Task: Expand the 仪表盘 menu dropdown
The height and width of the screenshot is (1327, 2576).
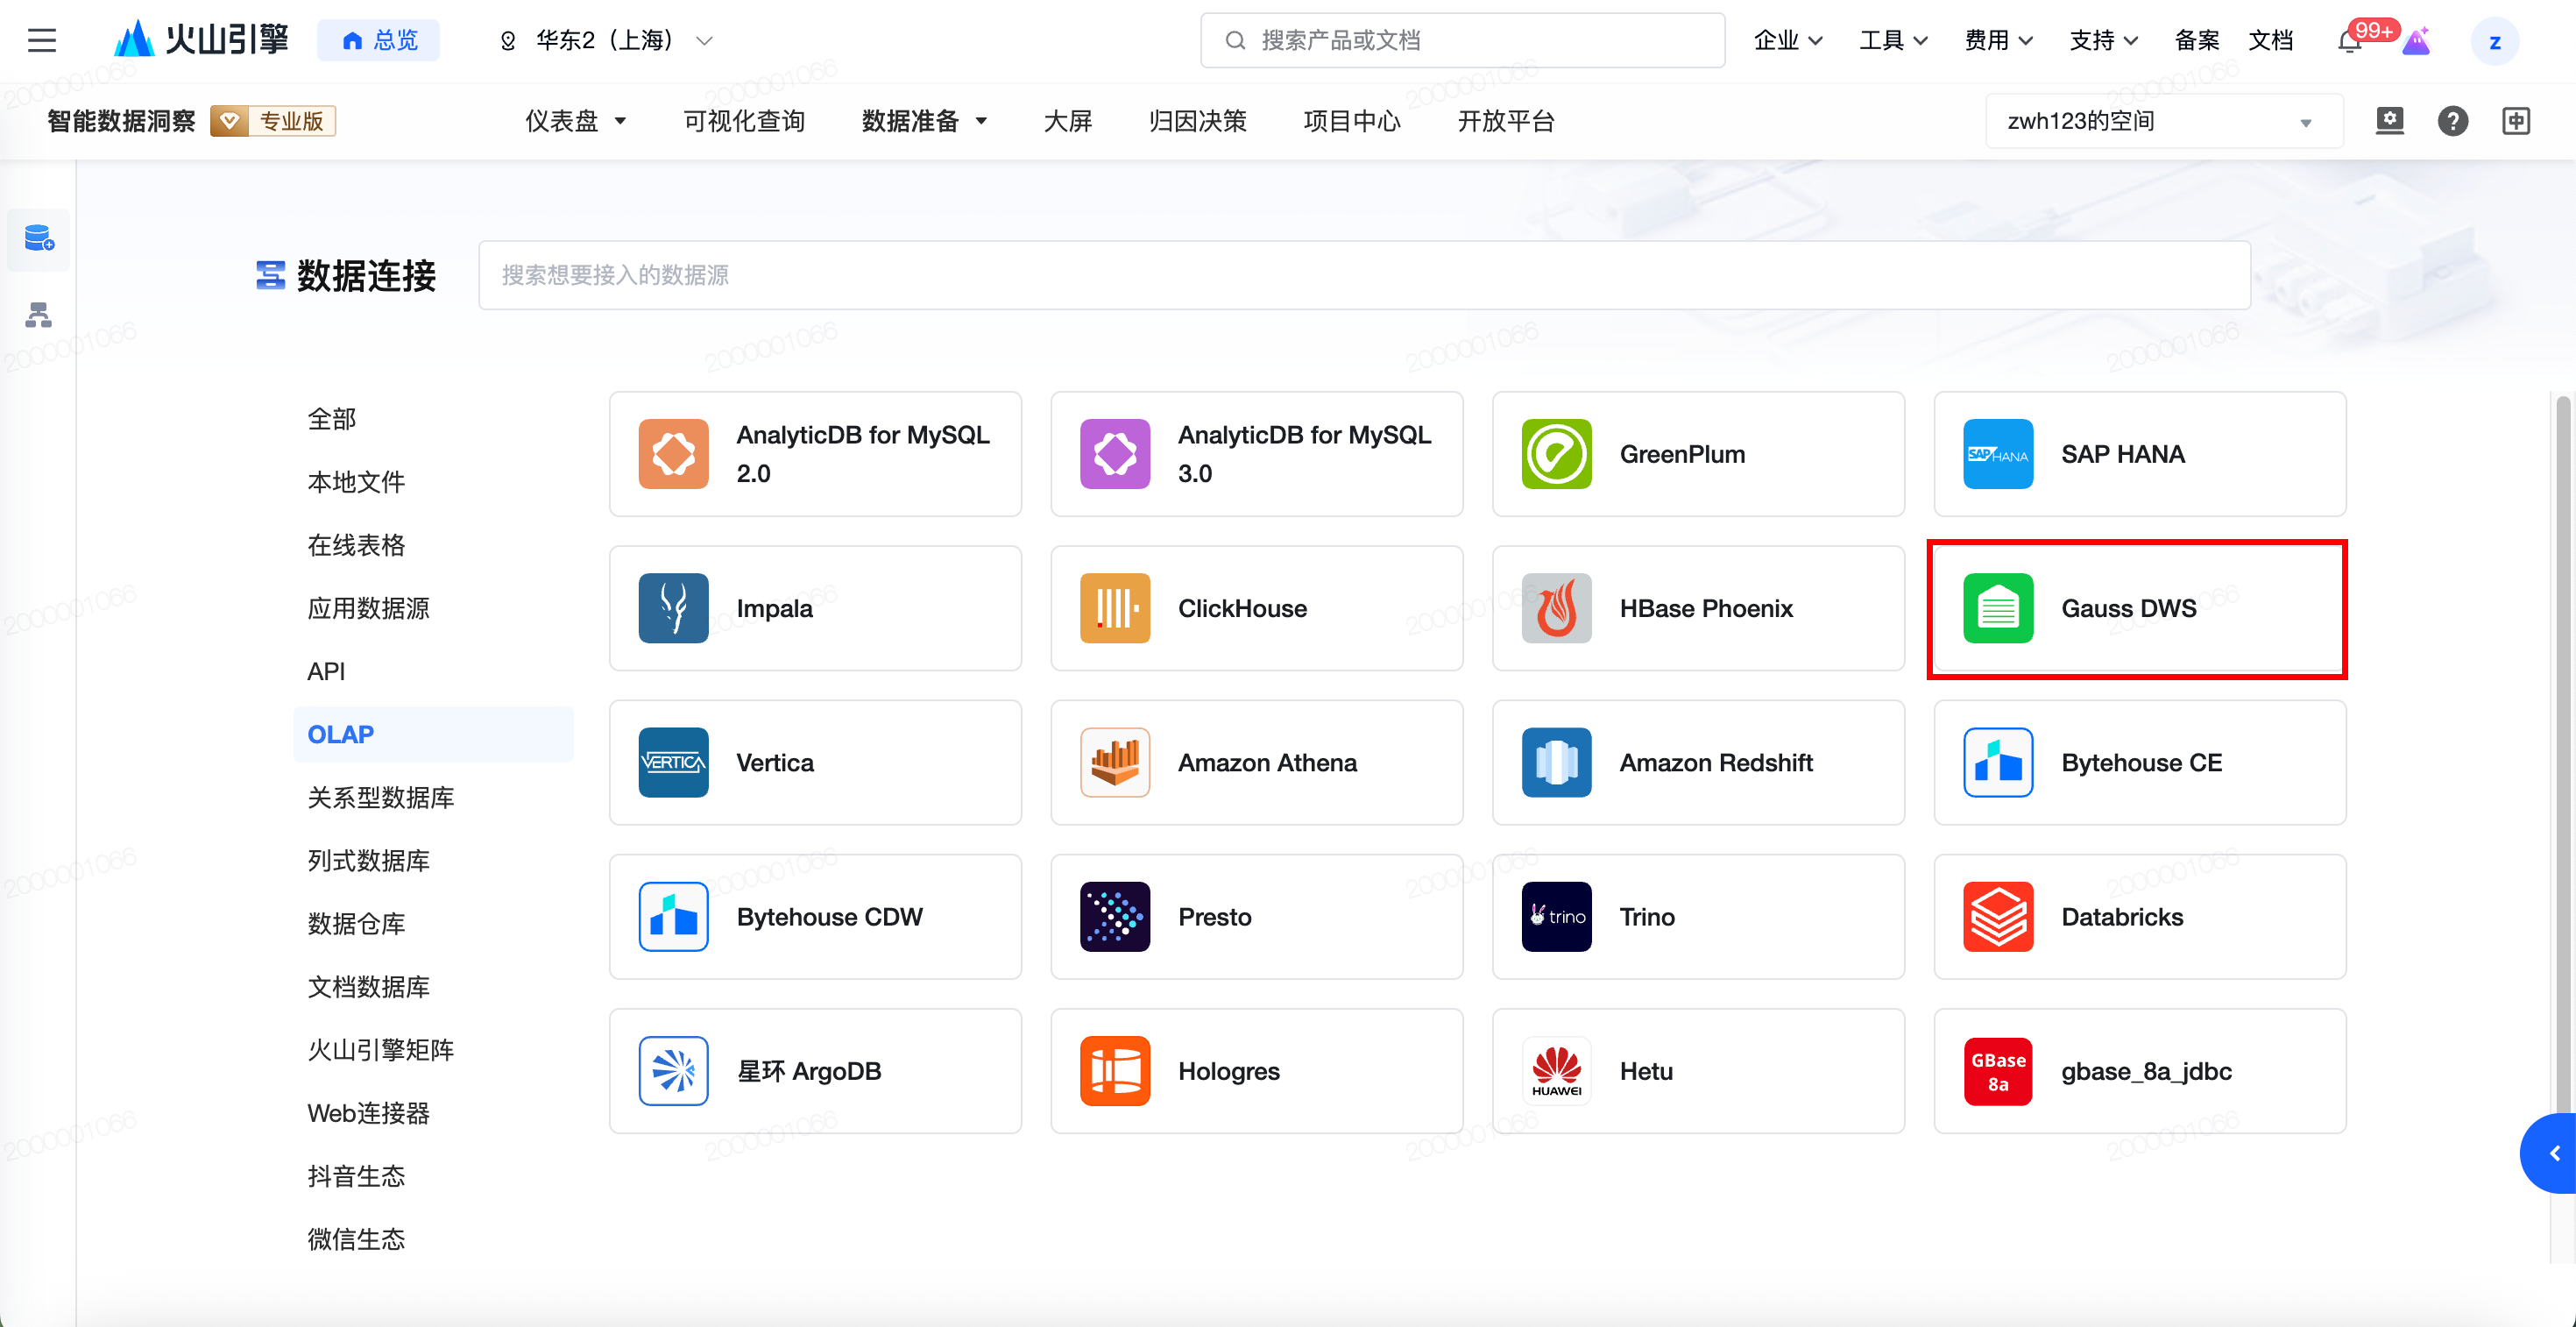Action: 576,121
